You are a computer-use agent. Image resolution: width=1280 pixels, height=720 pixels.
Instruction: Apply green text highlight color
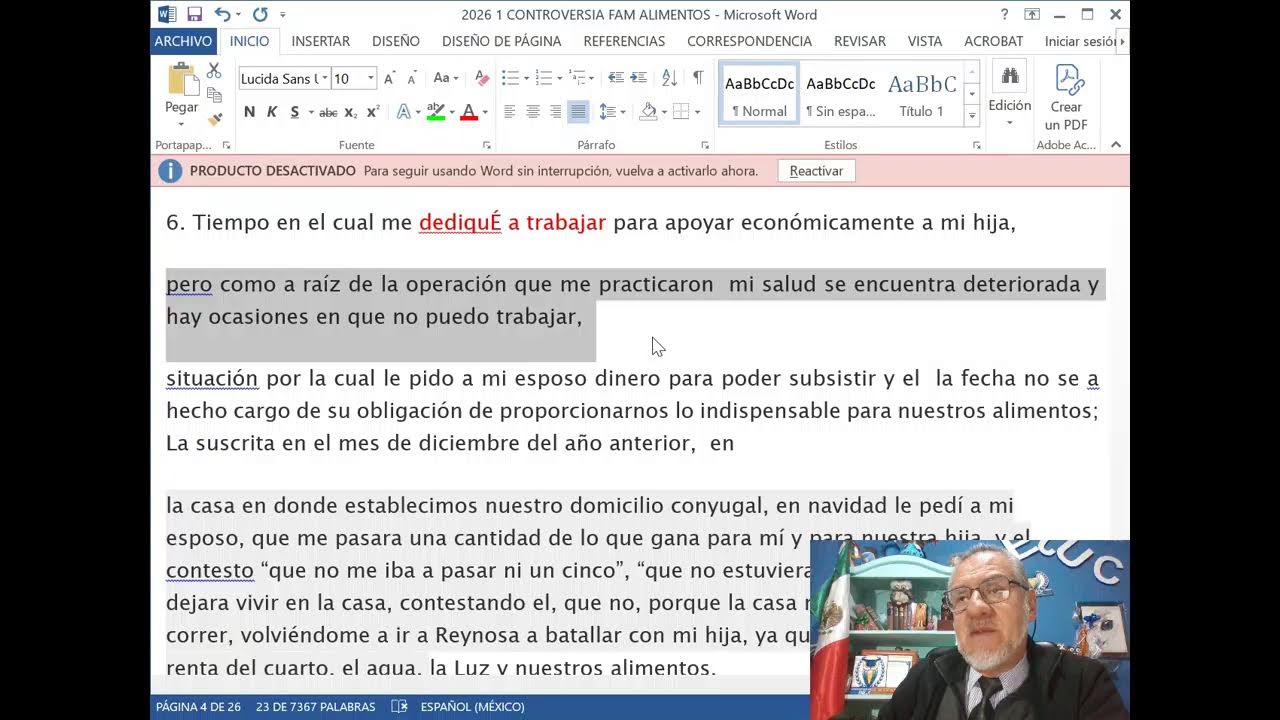point(435,112)
